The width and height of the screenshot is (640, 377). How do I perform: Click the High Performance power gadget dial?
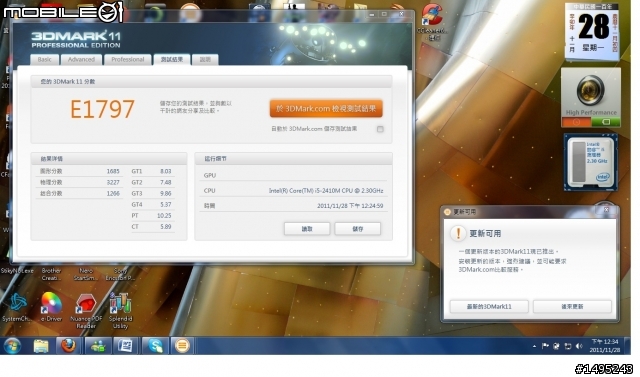590,91
